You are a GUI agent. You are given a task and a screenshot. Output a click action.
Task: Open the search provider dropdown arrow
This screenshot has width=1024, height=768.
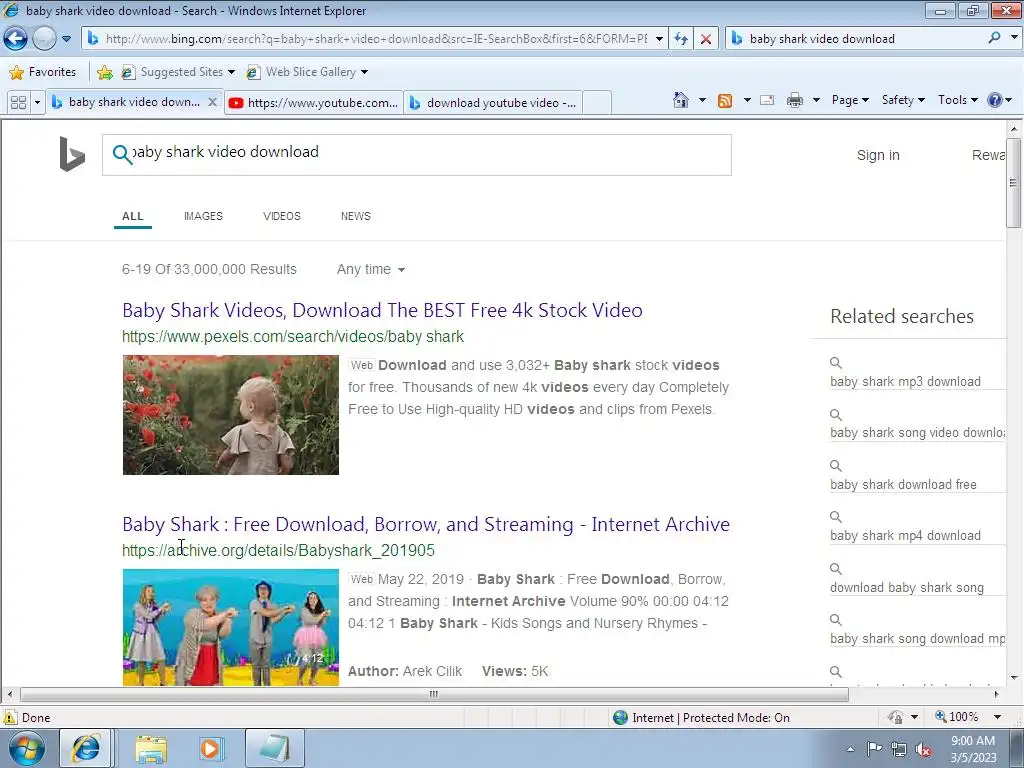1014,39
